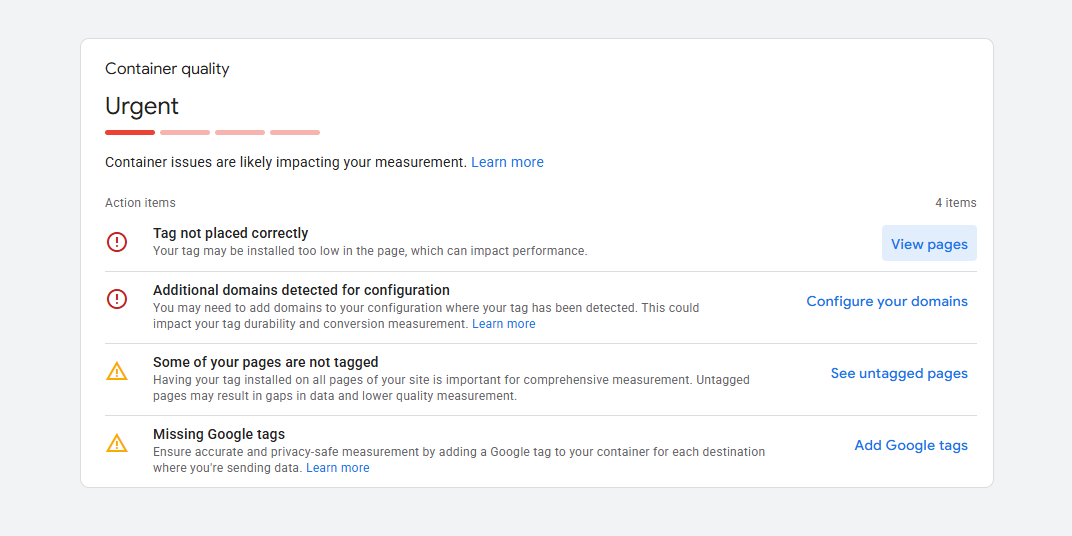Click the orange warning triangle beside Missing Google tags
Image resolution: width=1072 pixels, height=536 pixels.
tap(117, 443)
